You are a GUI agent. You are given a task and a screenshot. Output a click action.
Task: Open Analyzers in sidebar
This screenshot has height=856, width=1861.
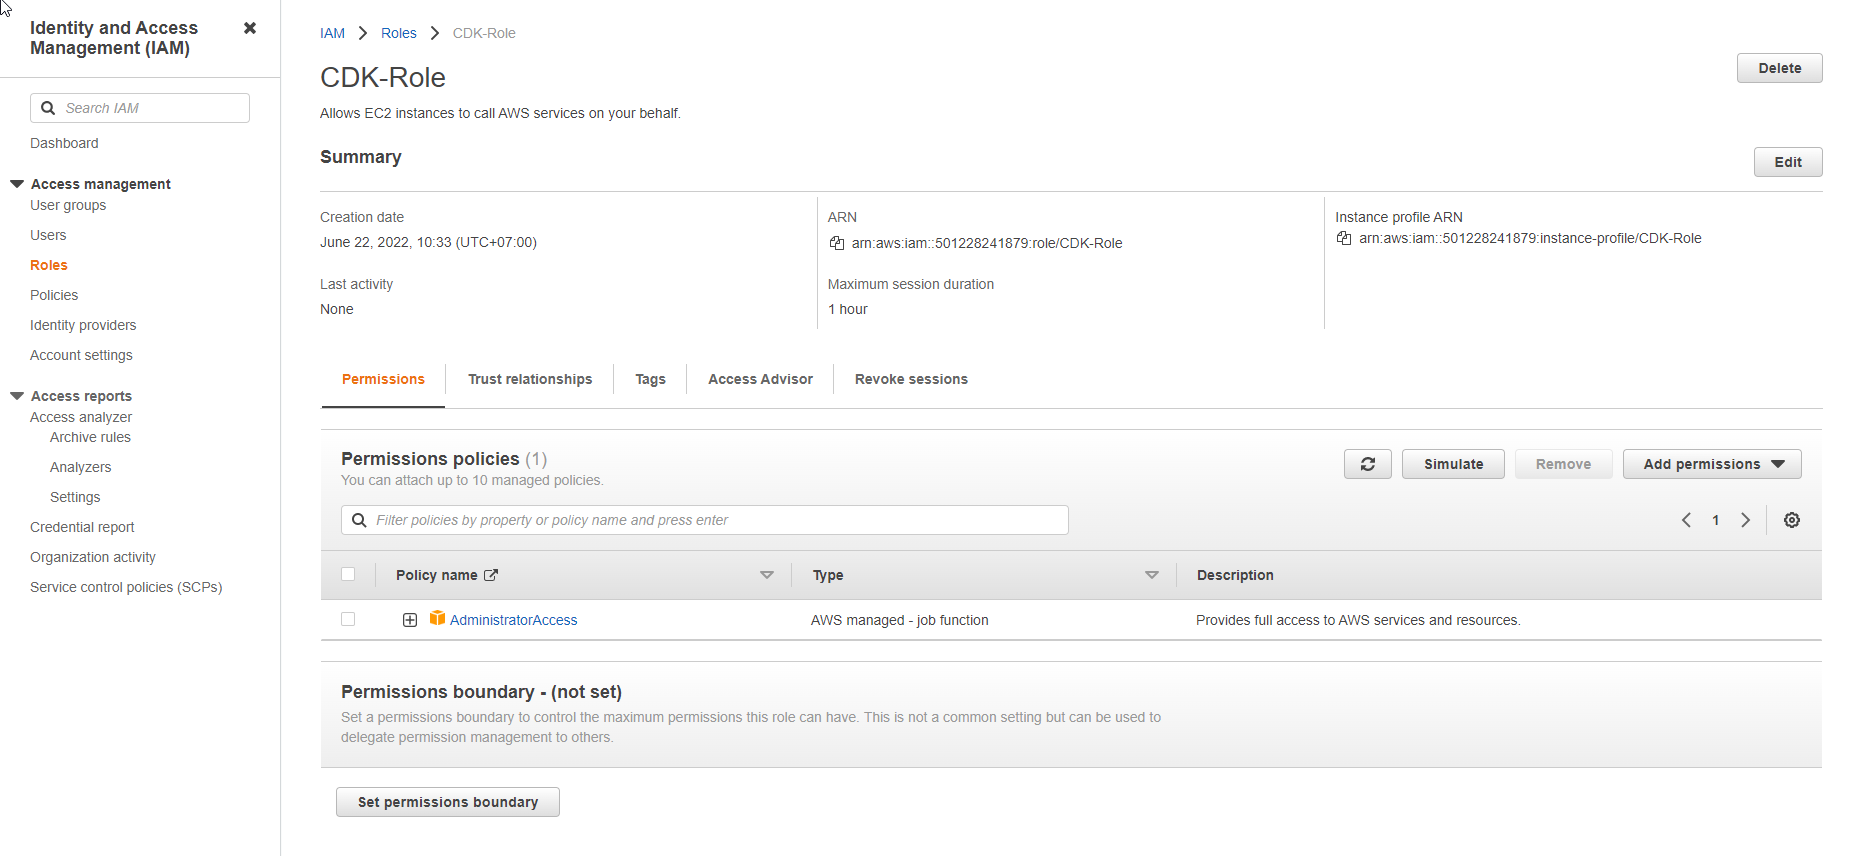click(x=80, y=467)
